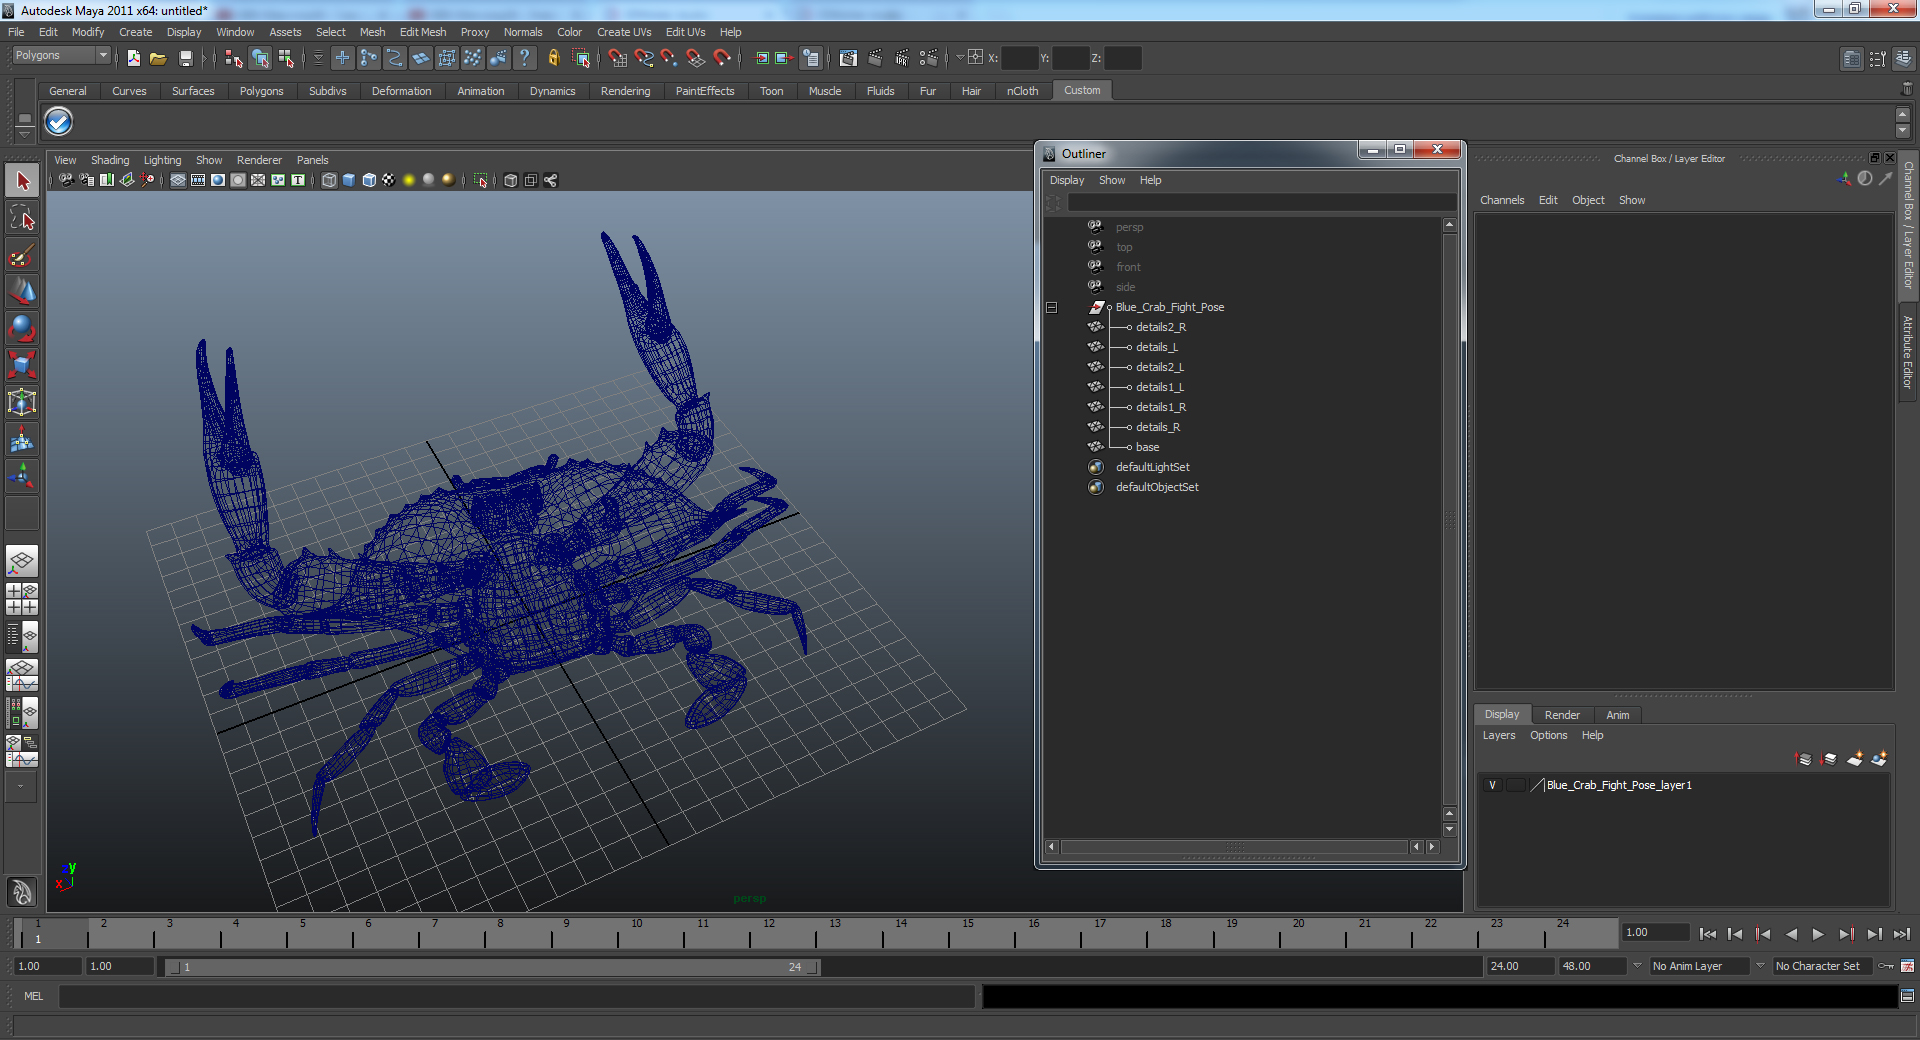Open a scene file from status line

click(158, 58)
